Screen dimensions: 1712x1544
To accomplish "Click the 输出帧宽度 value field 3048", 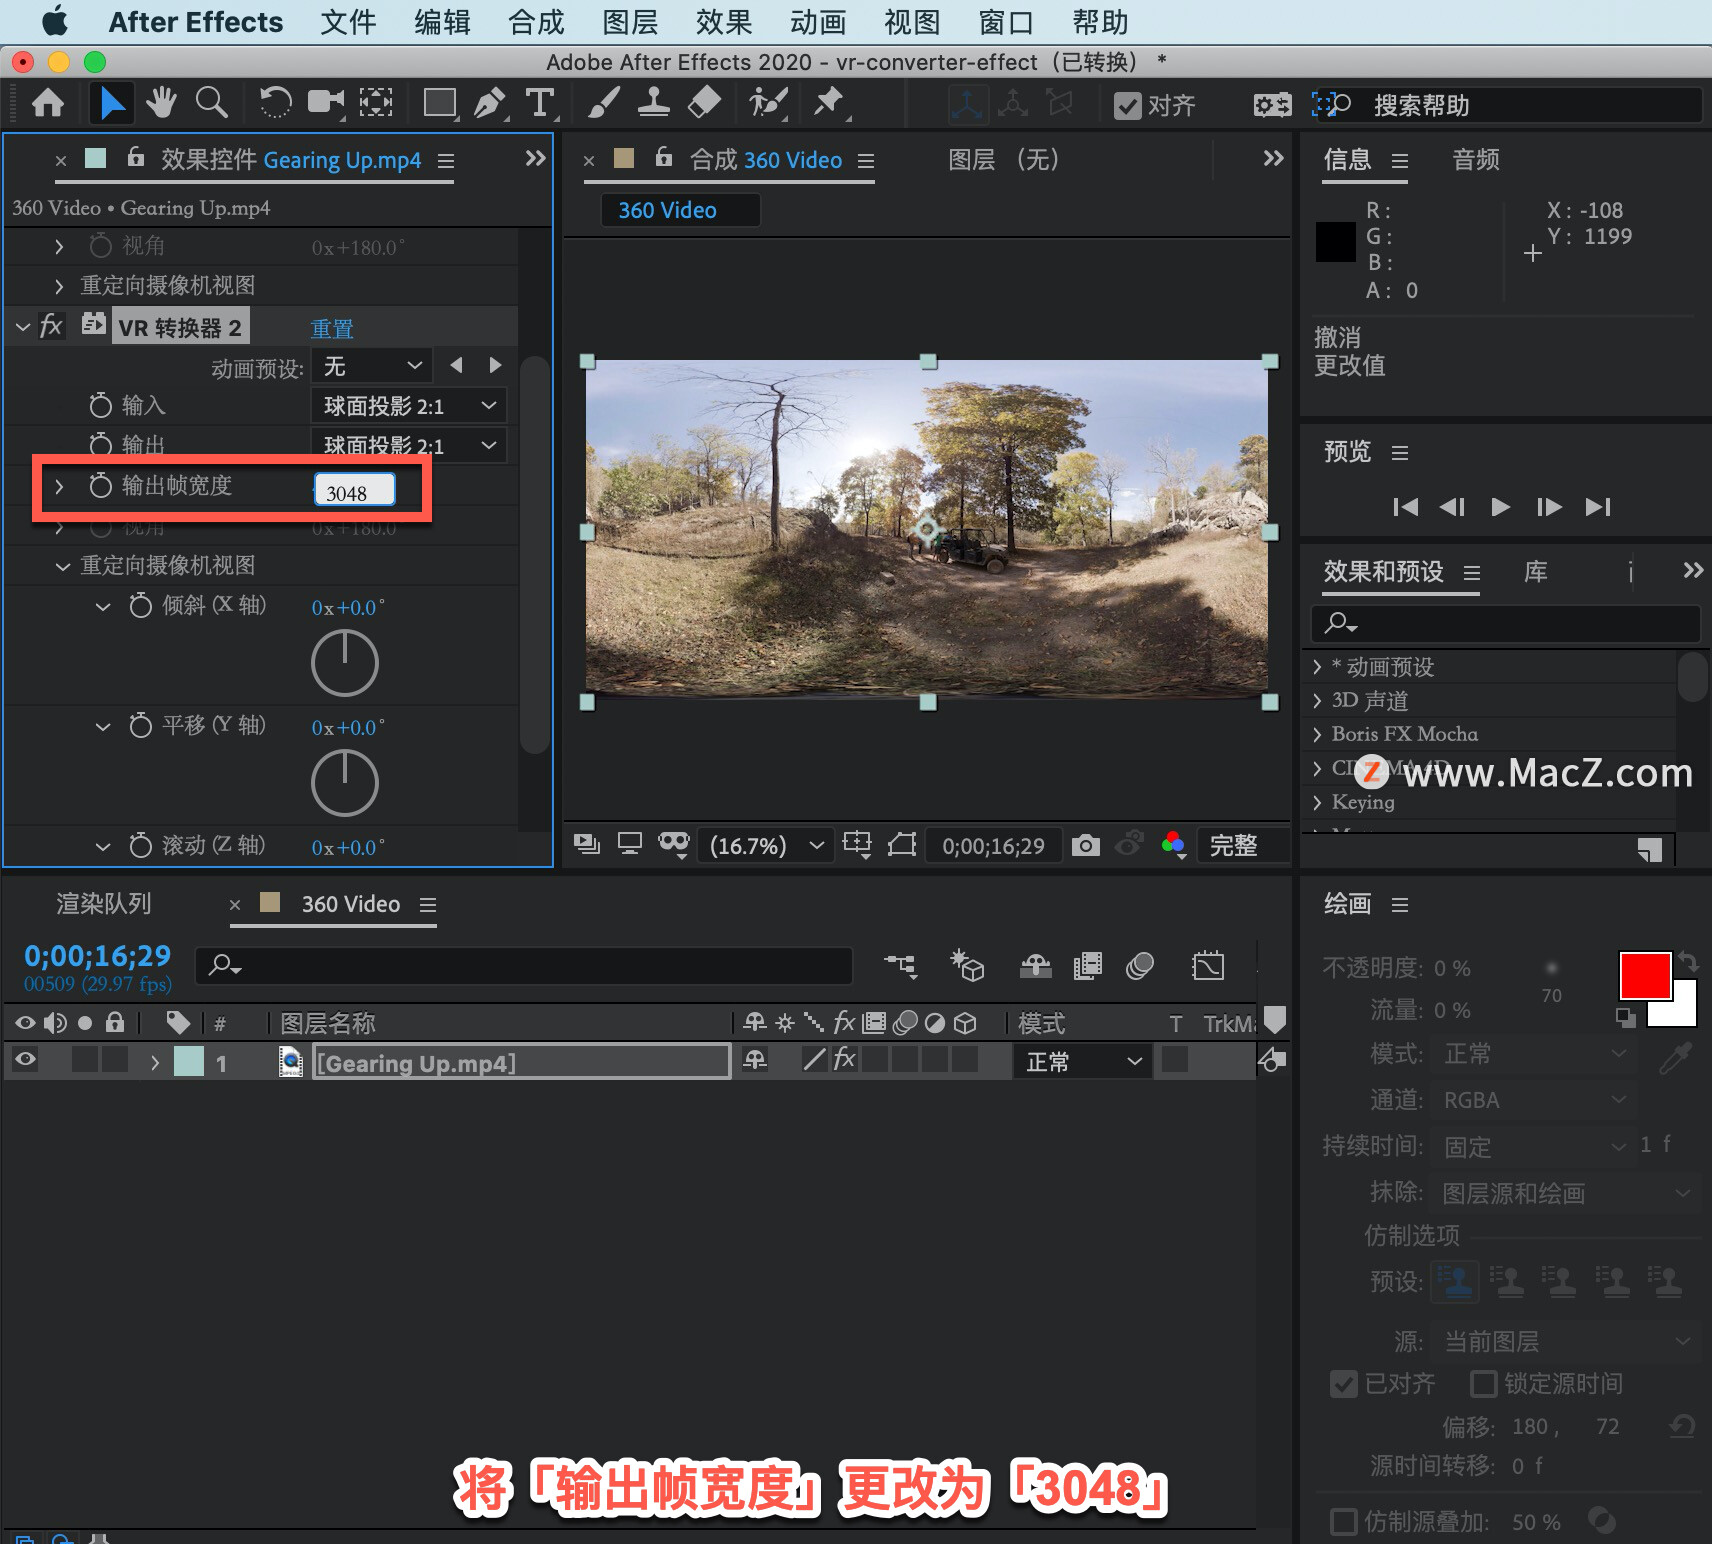I will click(355, 490).
